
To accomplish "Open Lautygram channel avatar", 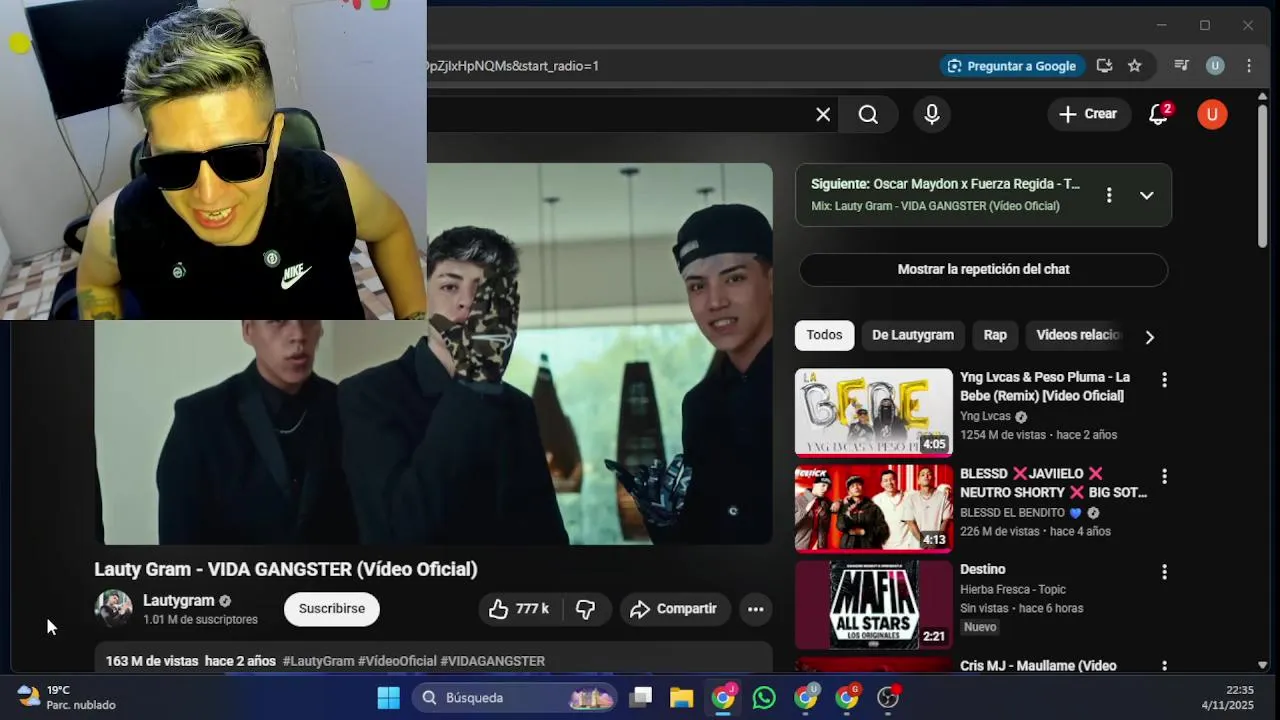I will (x=113, y=608).
